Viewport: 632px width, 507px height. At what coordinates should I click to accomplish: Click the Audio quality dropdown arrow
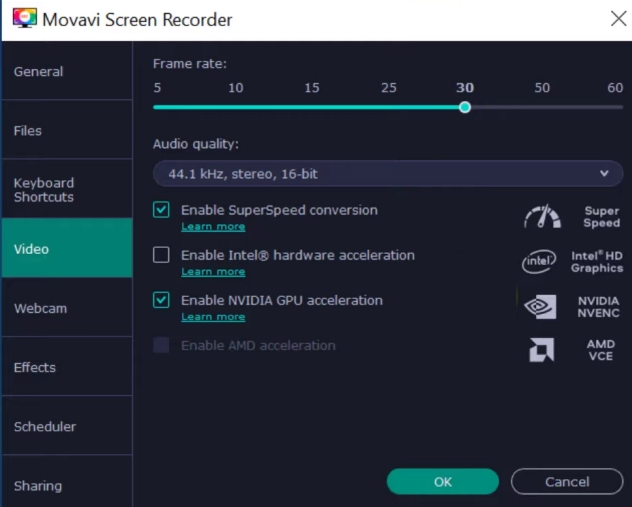click(604, 174)
